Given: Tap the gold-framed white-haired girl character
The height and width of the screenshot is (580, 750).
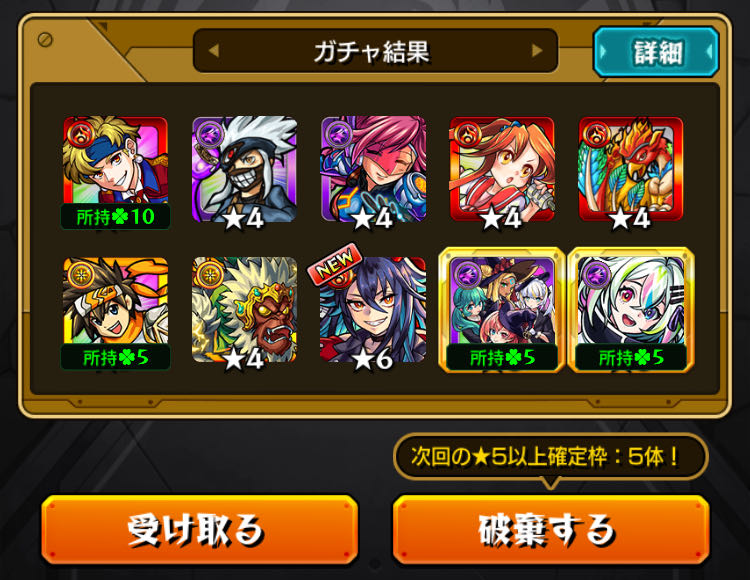Looking at the screenshot, I should click(x=631, y=310).
